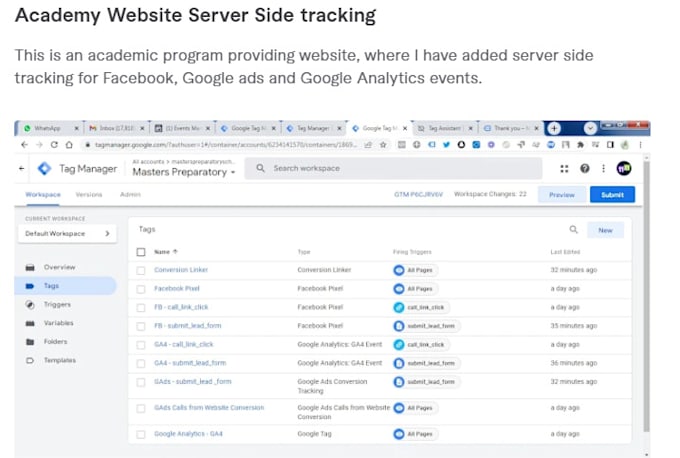Image resolution: width=680 pixels, height=458 pixels.
Task: Check the Conversion Linker tag checkbox
Action: pos(141,270)
